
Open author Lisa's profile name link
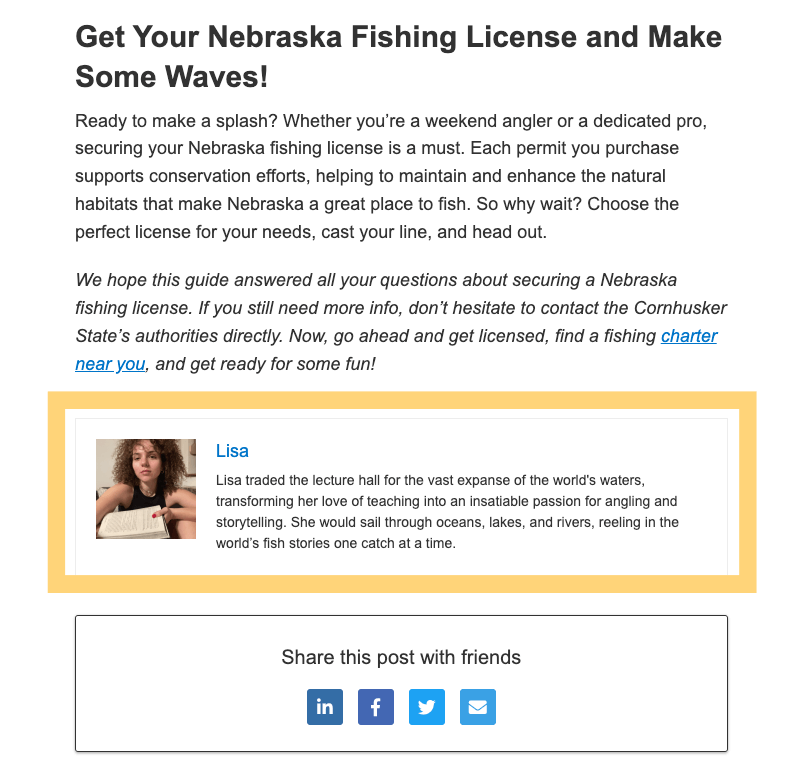pyautogui.click(x=232, y=451)
